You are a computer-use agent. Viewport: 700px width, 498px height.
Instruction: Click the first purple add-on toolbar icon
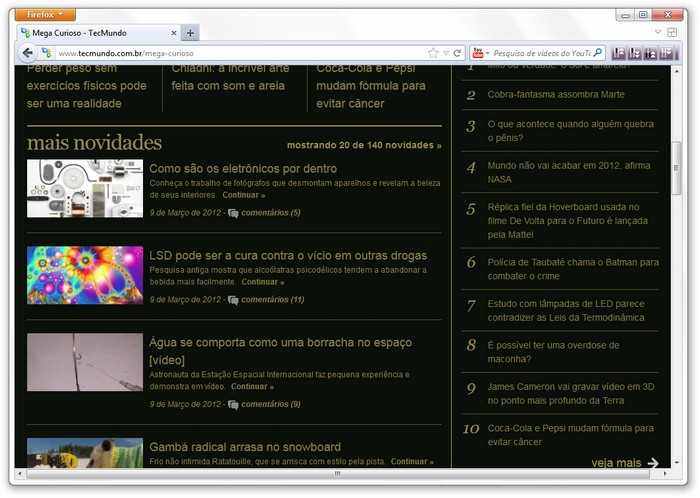click(x=619, y=53)
